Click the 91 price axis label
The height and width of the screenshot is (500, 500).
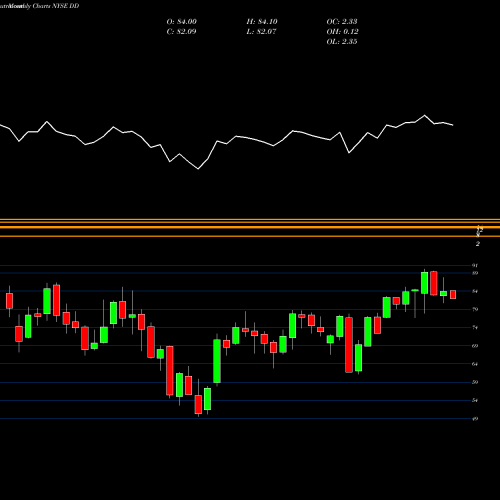point(475,266)
